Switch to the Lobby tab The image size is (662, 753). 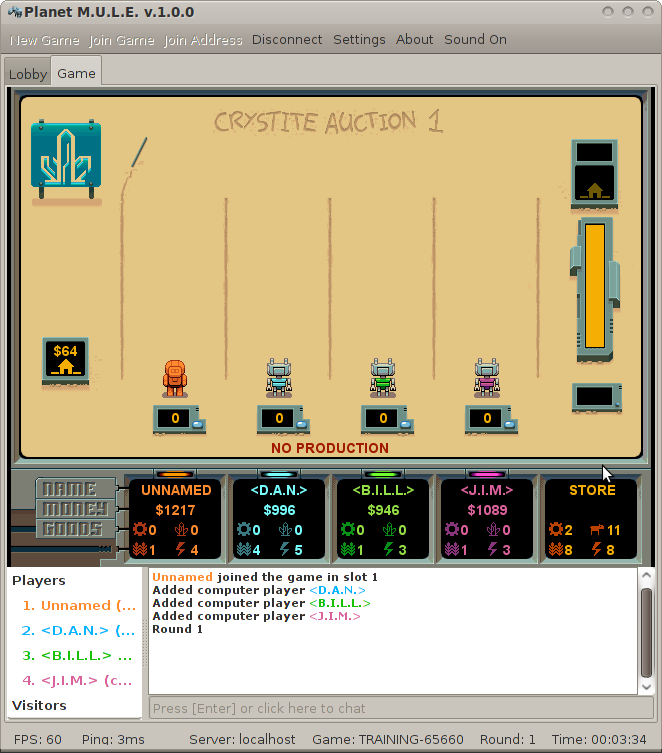[27, 74]
